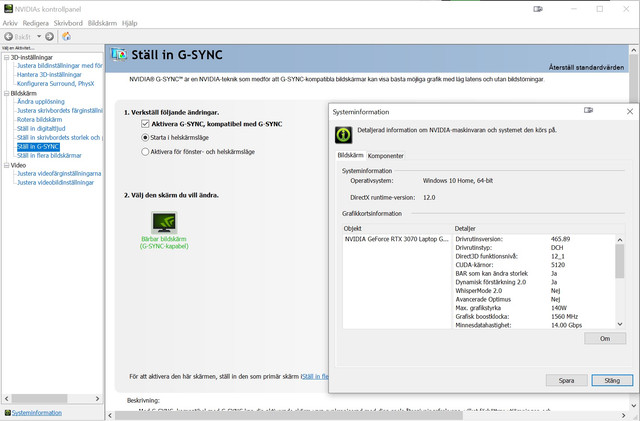This screenshot has width=640, height=421.
Task: Open Justera videofärginställningarna
Action: 59,174
